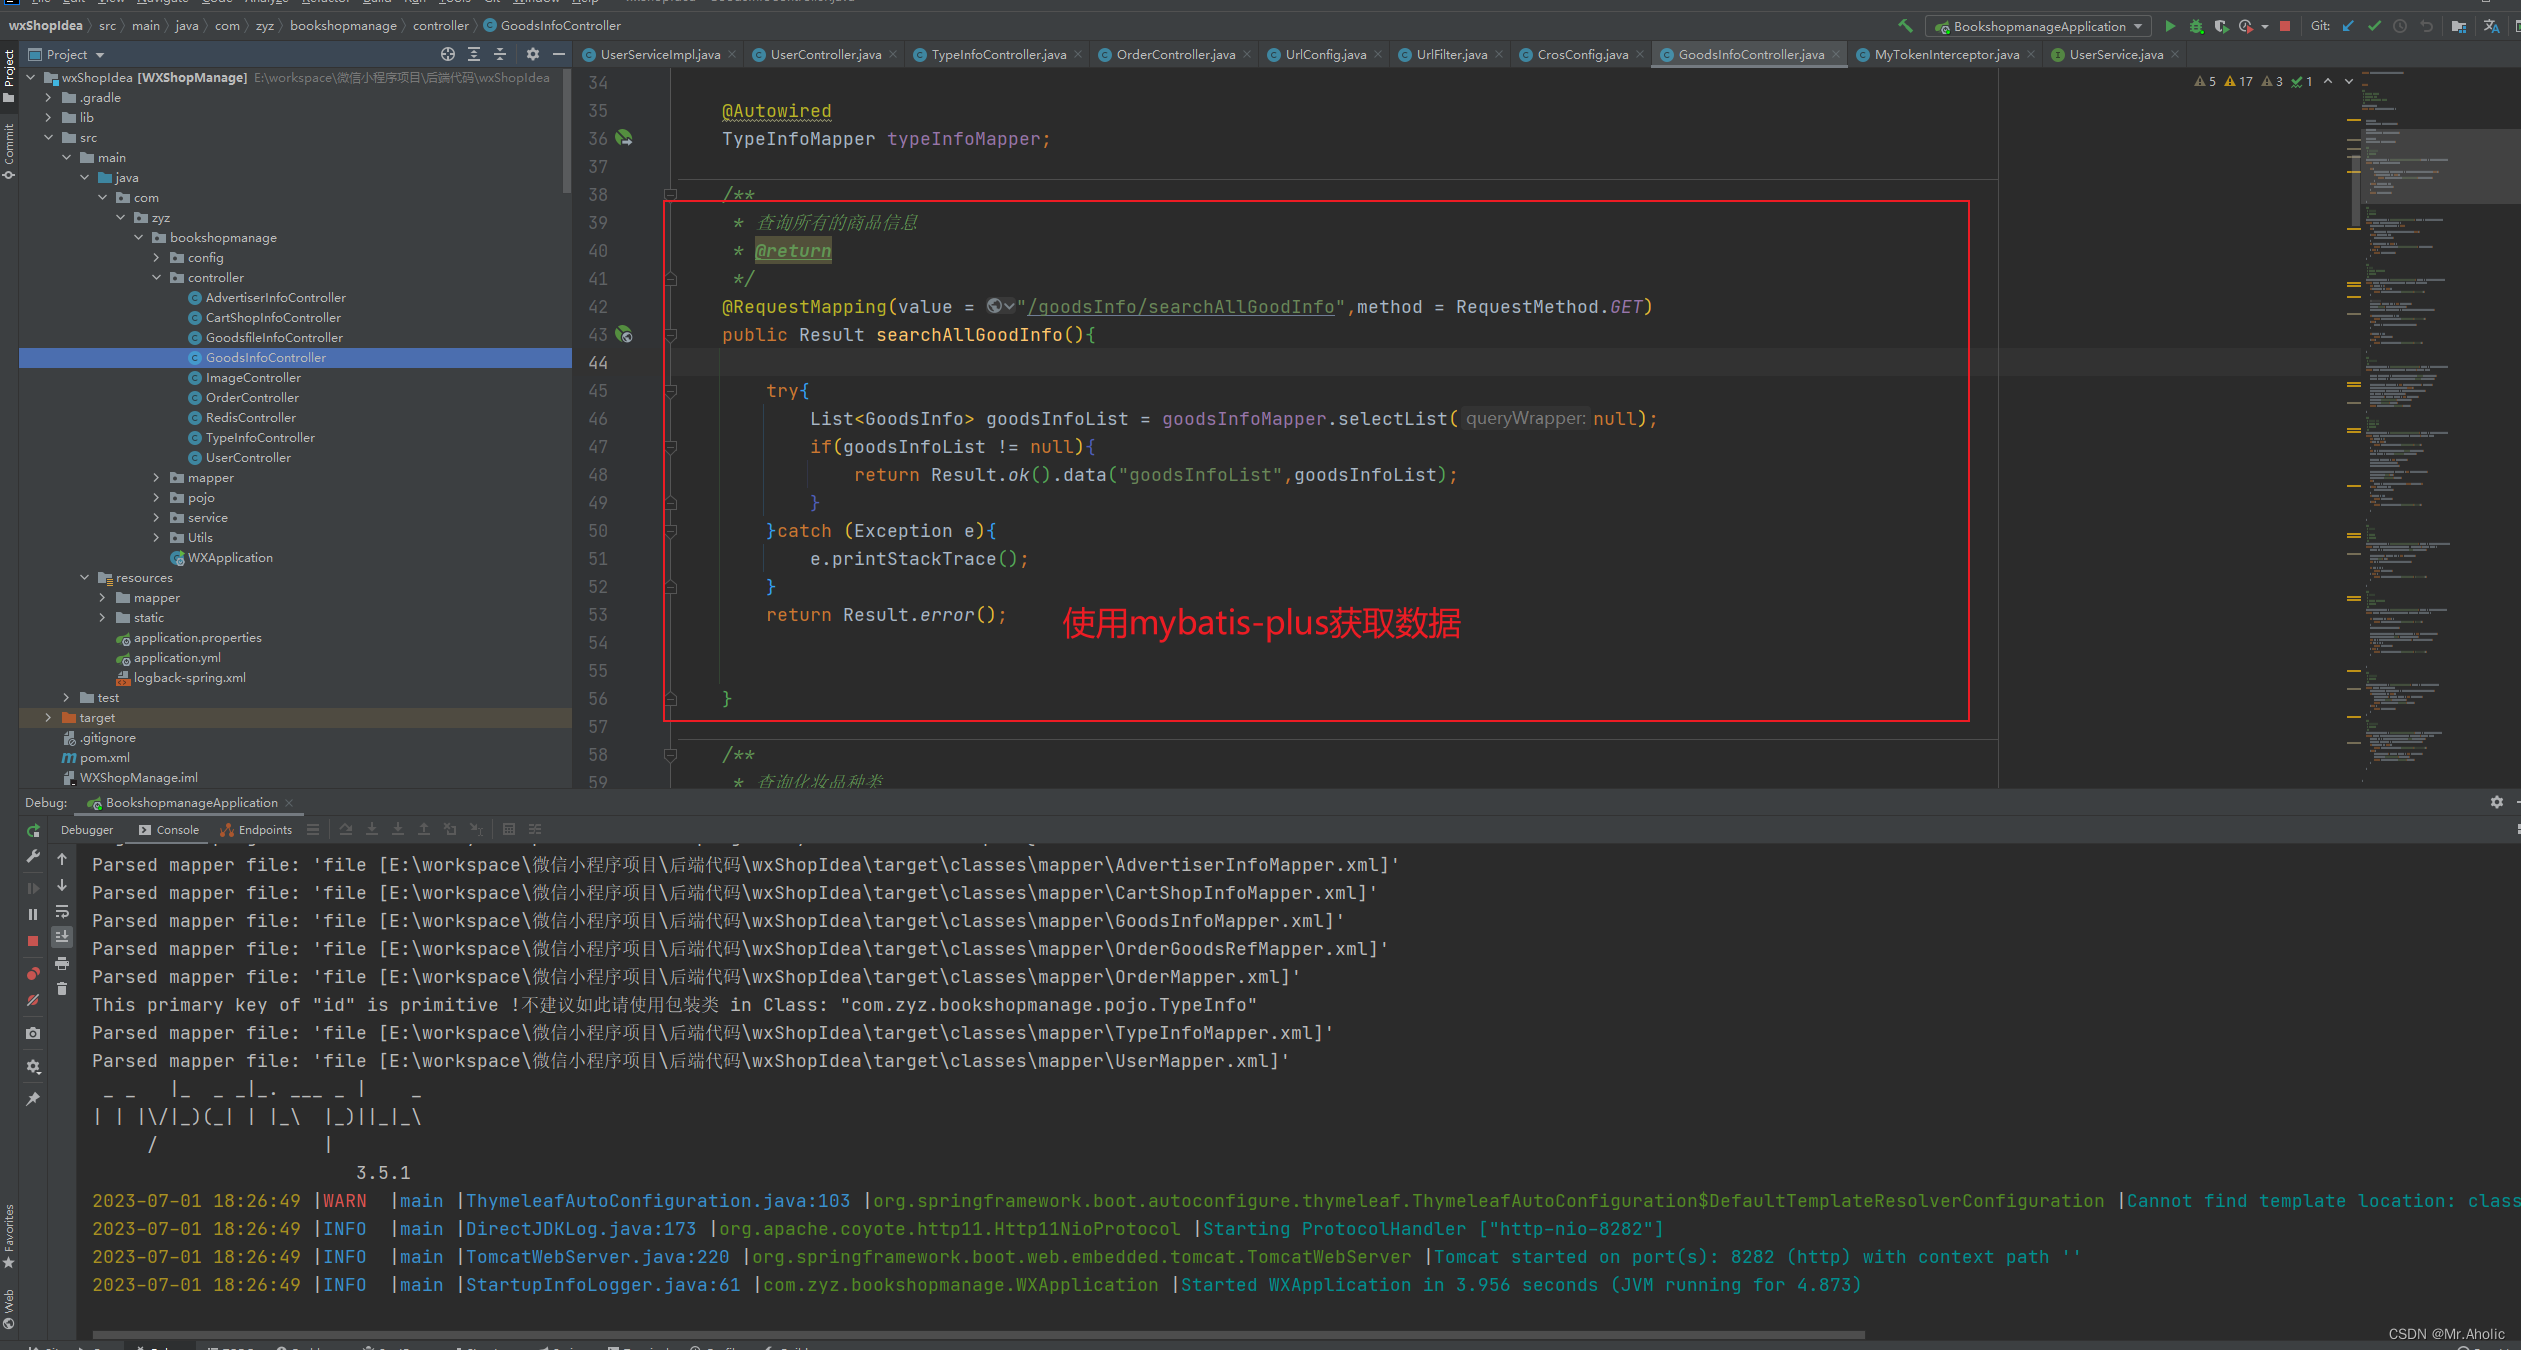Build project with the hammer icon
The height and width of the screenshot is (1350, 2521).
1905,26
